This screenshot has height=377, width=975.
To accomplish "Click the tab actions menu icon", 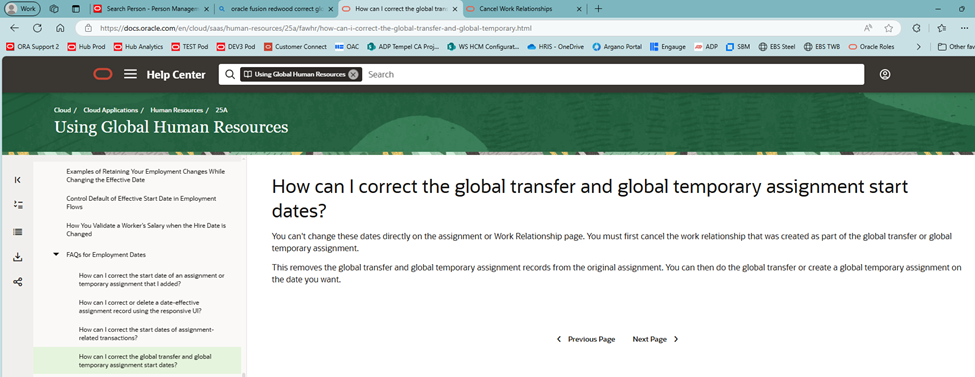I will click(76, 9).
